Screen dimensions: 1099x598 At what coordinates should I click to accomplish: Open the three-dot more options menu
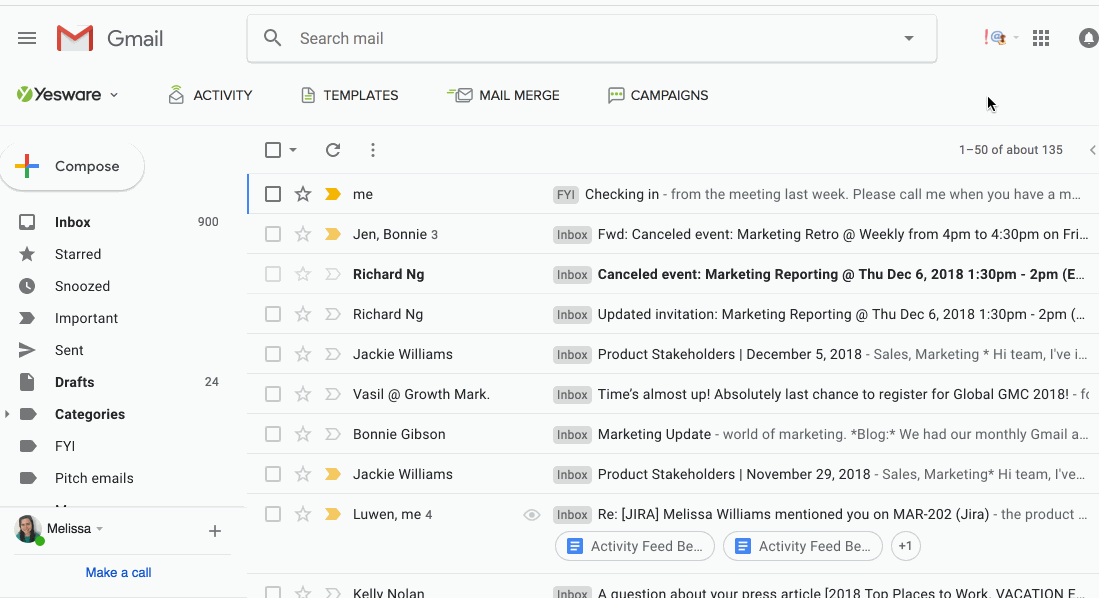373,150
